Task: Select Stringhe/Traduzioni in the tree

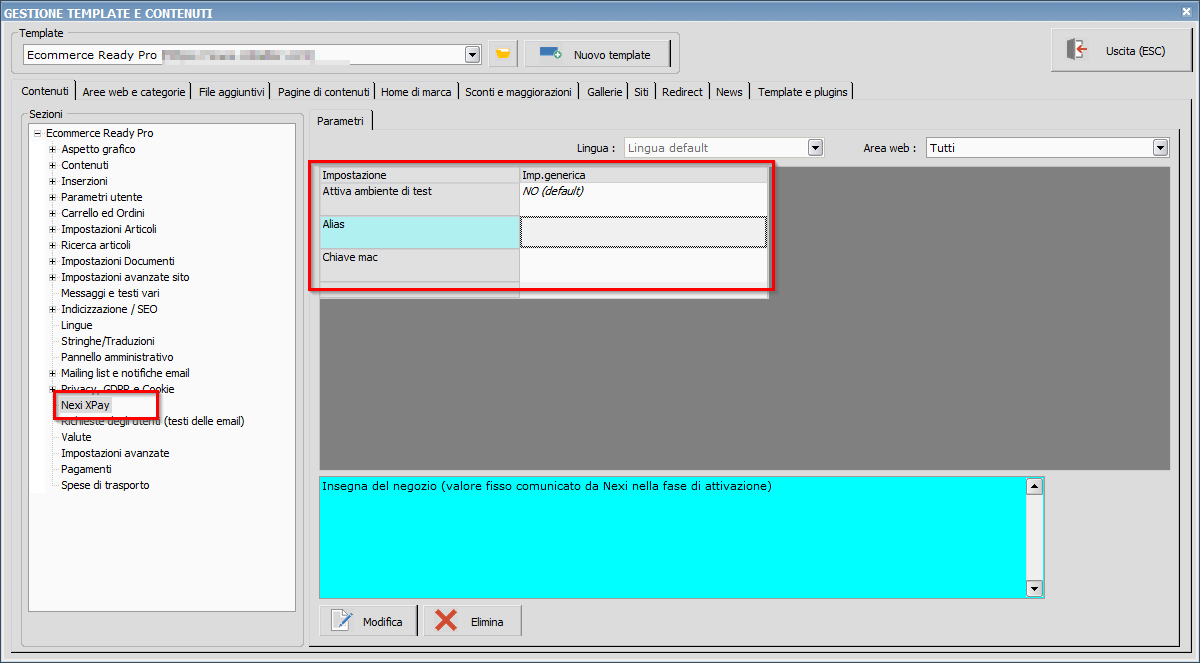Action: tap(108, 341)
